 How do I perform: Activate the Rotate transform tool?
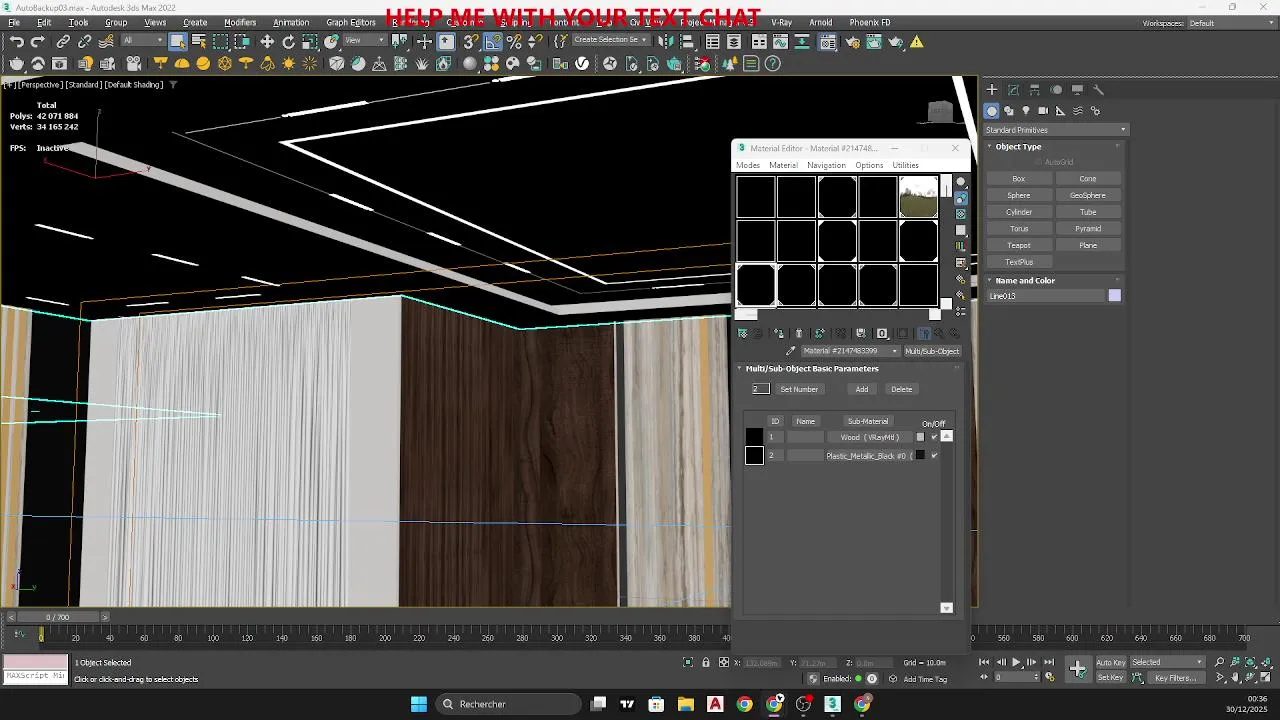click(289, 42)
